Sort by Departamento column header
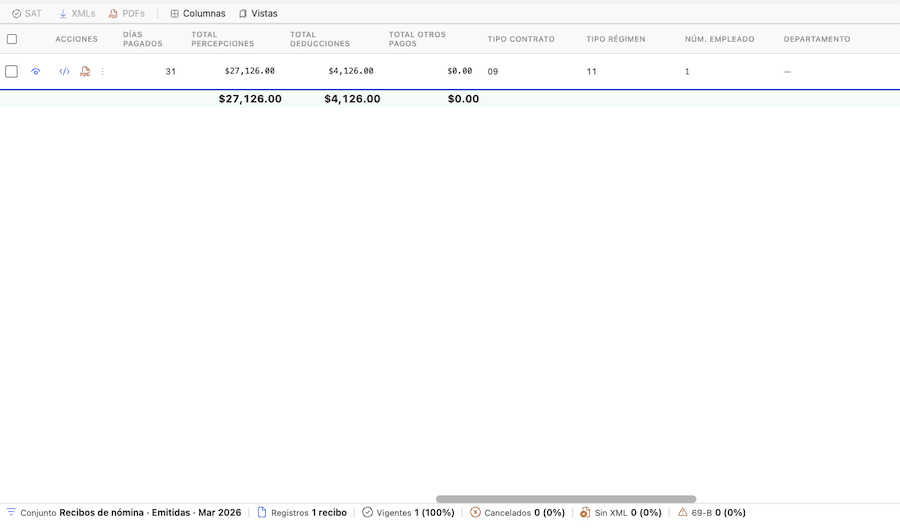Image resolution: width=900 pixels, height=528 pixels. 817,39
